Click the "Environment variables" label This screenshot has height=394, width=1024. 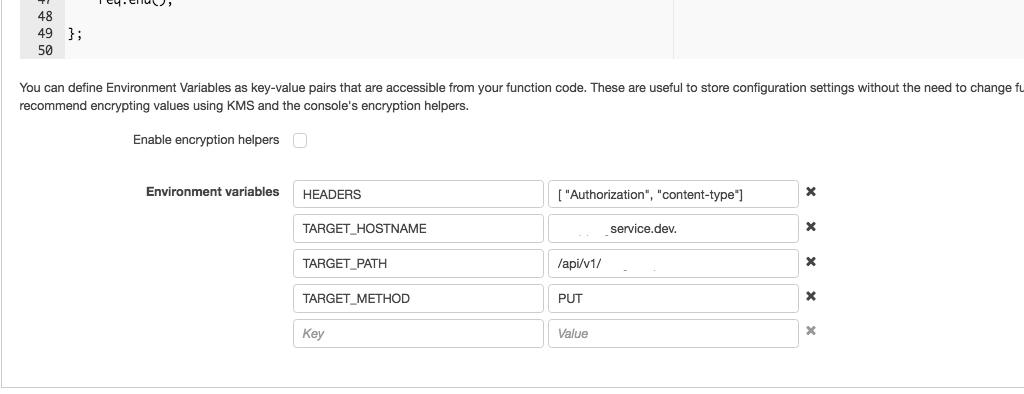(212, 191)
